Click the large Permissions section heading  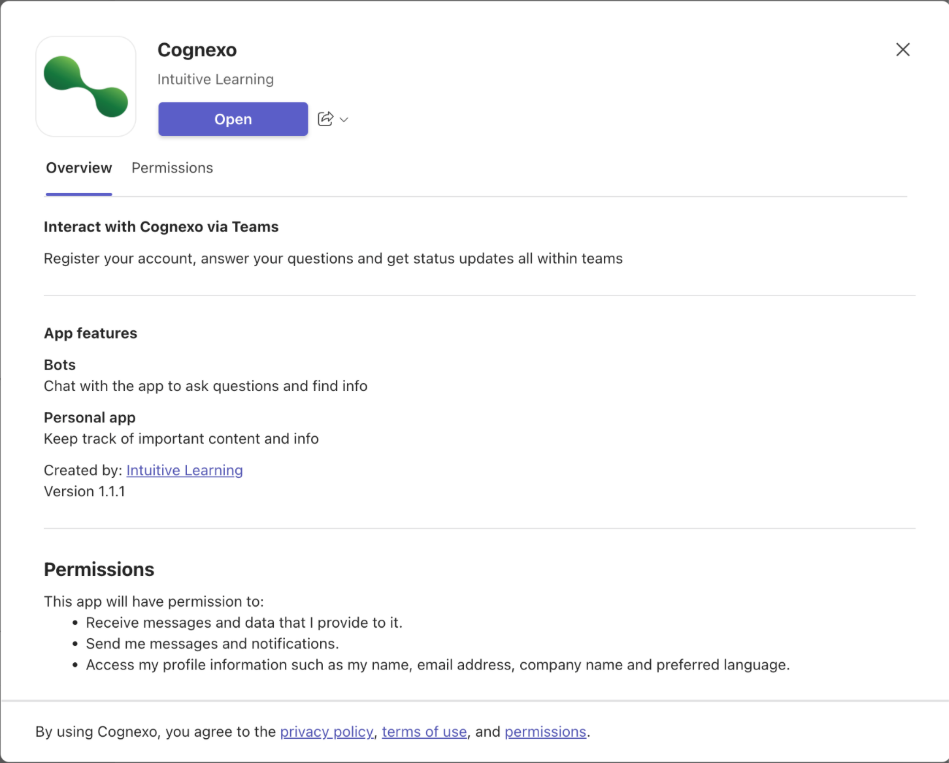pyautogui.click(x=99, y=570)
